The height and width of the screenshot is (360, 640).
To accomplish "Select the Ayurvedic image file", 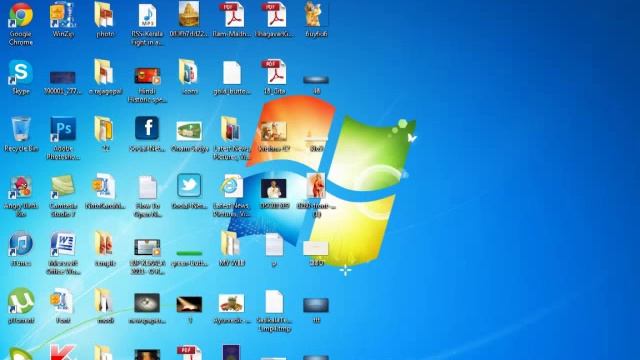I will (x=231, y=303).
